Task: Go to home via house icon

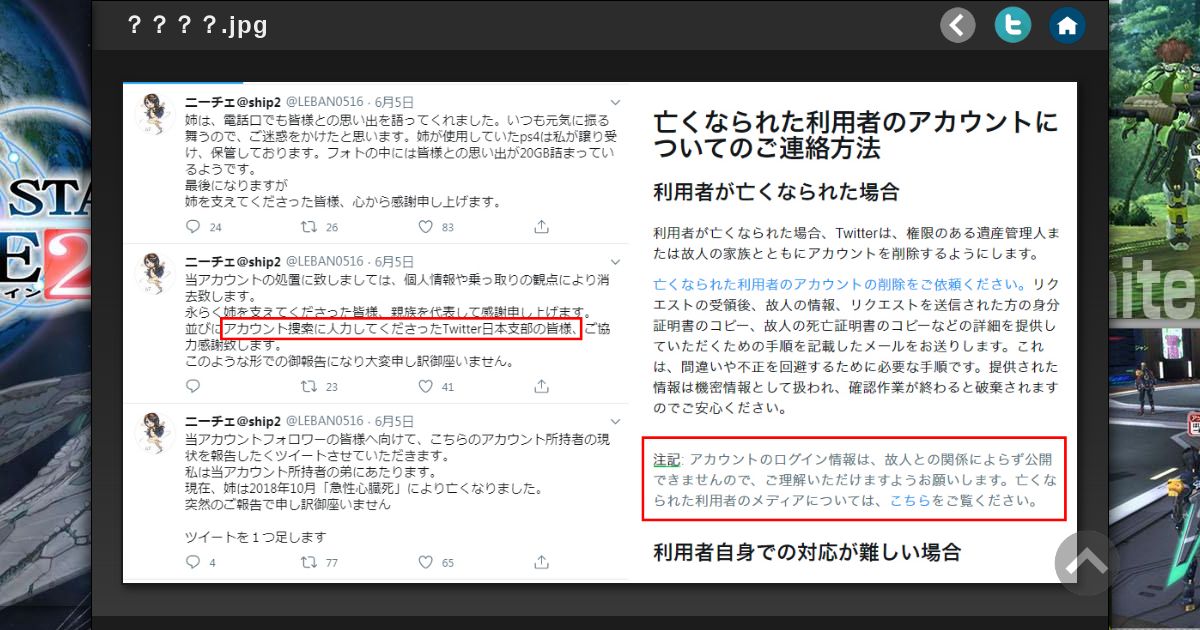Action: click(1067, 26)
